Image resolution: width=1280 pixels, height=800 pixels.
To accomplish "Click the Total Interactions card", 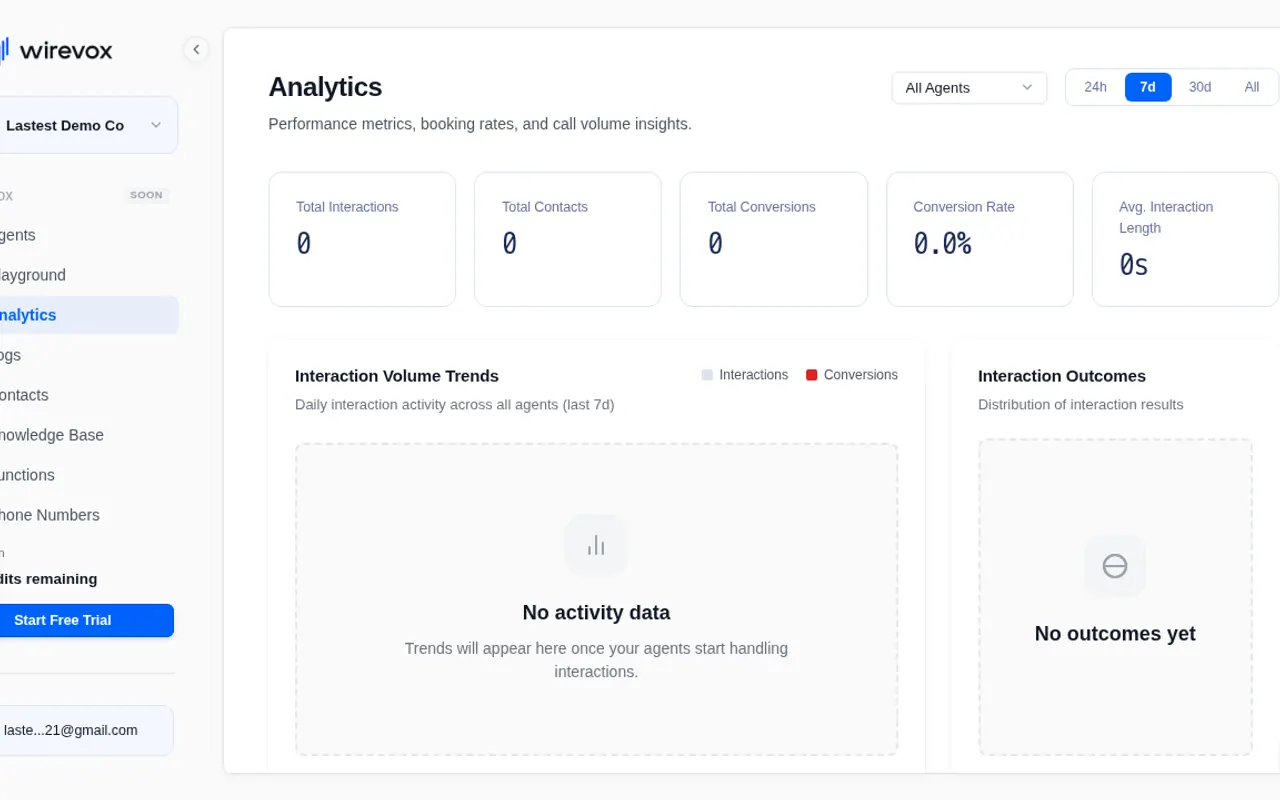I will [x=362, y=239].
